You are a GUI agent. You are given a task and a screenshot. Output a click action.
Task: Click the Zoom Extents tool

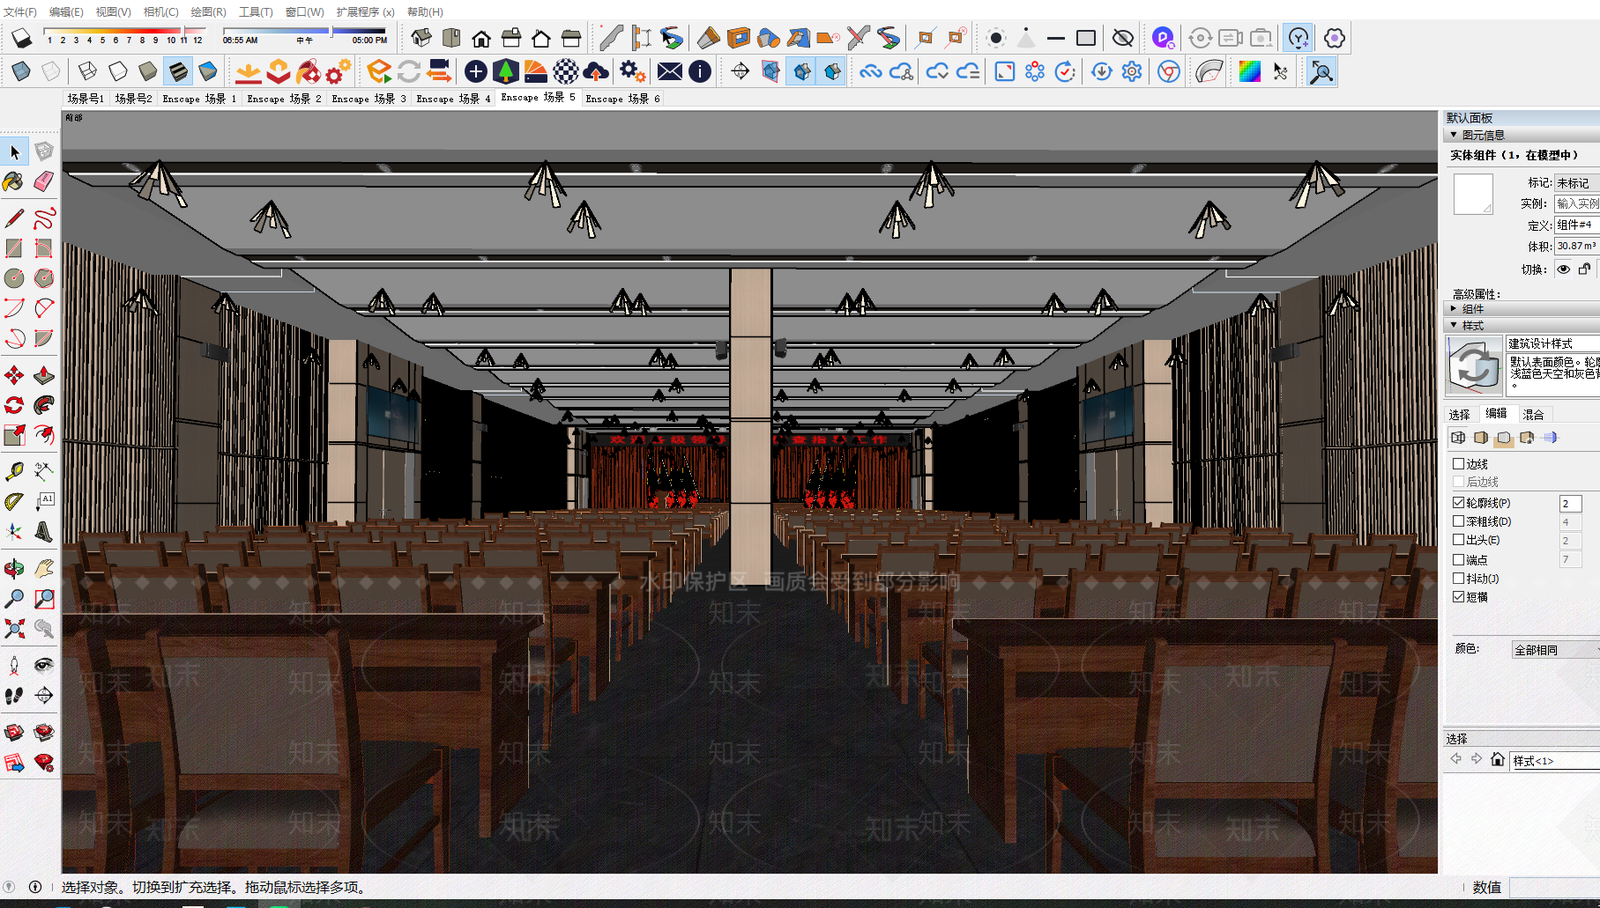[15, 628]
